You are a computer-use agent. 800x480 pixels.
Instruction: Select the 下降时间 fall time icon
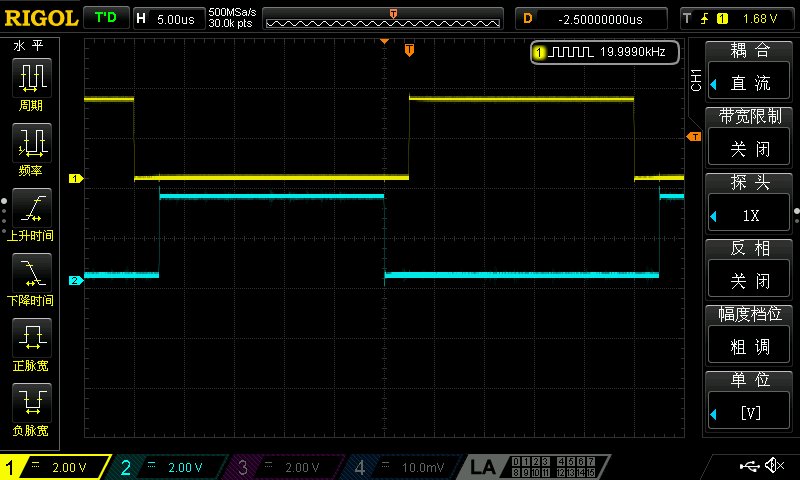click(x=32, y=272)
